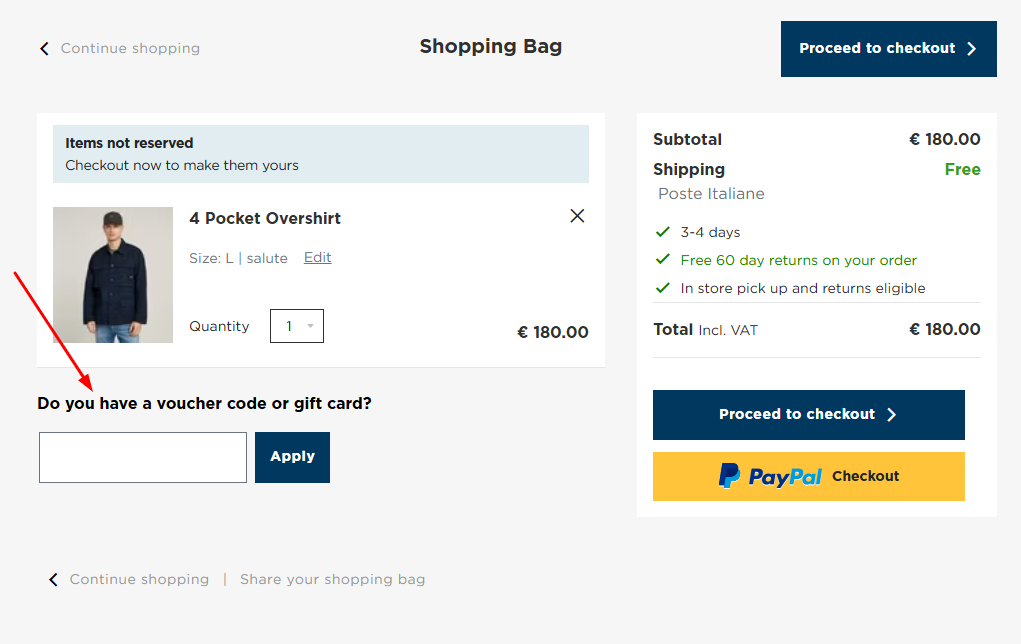Click the green checkmark beside 3-4 days
The width and height of the screenshot is (1021, 644).
(x=662, y=231)
